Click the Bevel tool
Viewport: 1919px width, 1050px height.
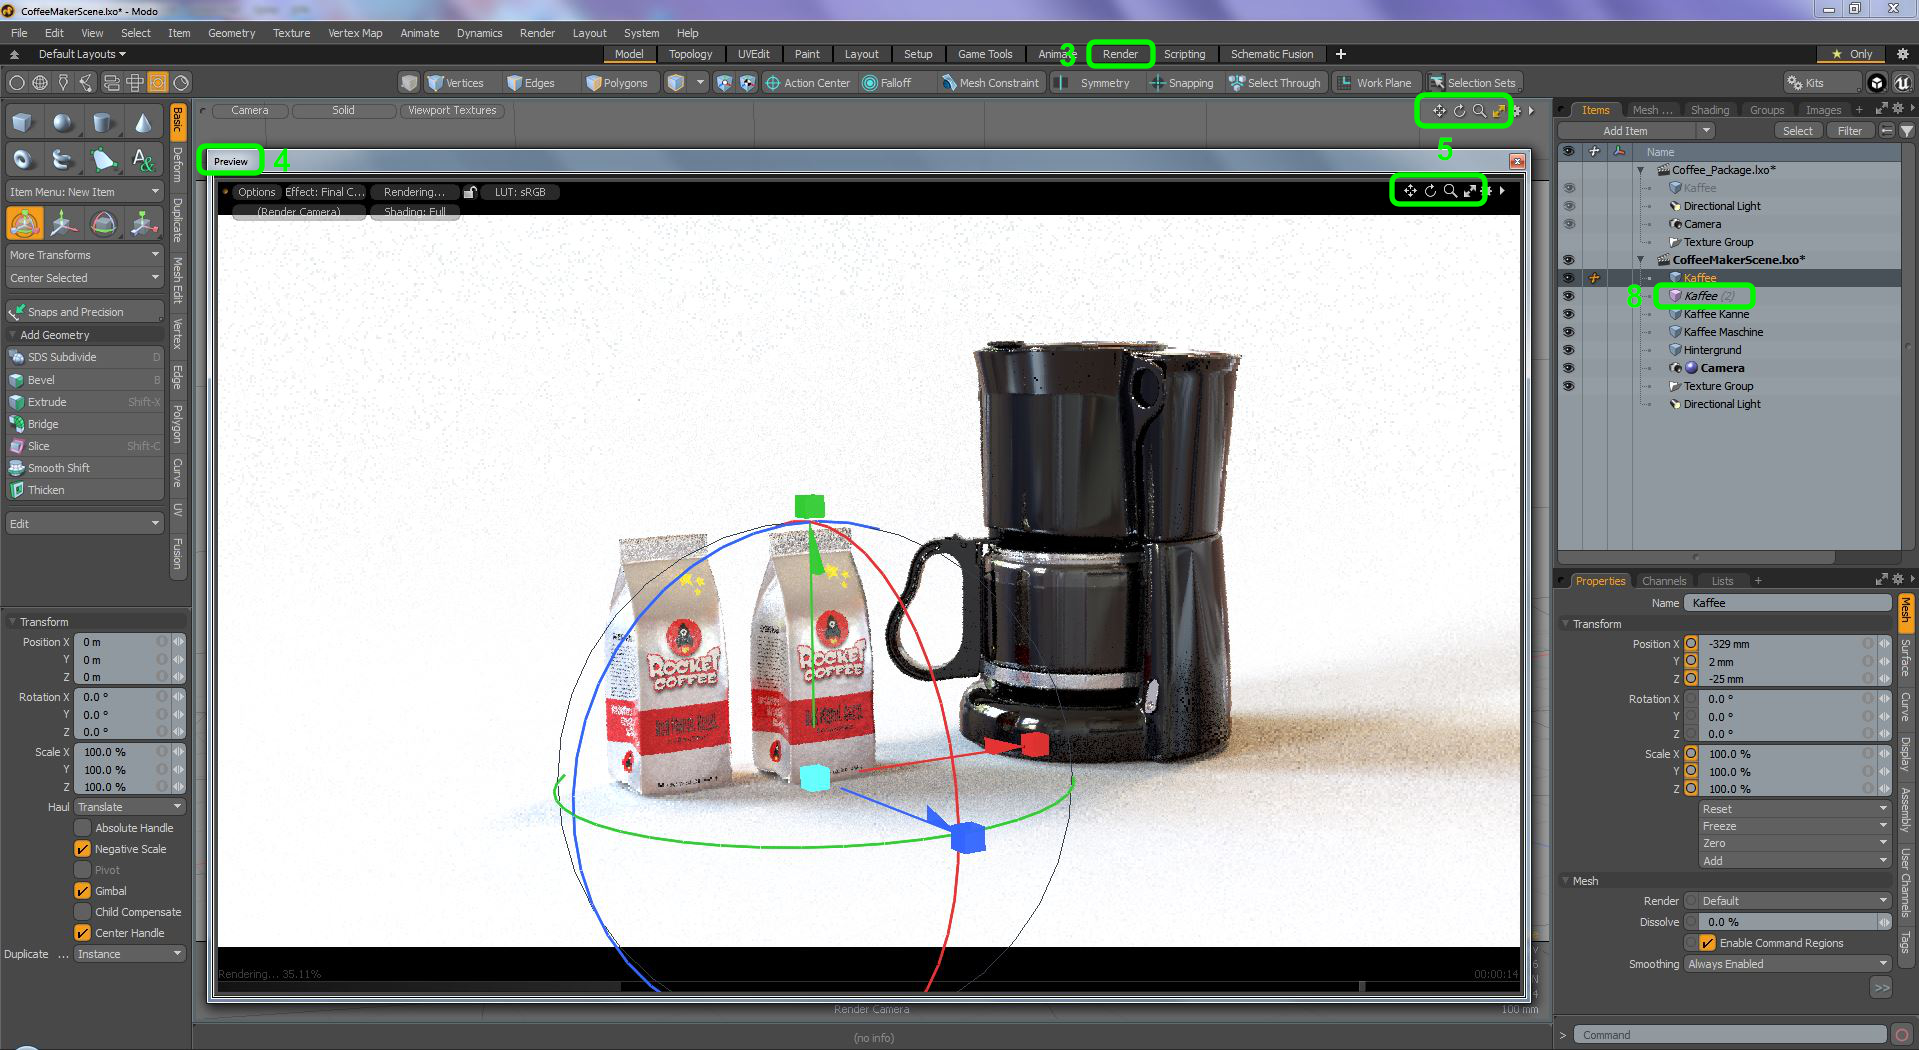85,380
